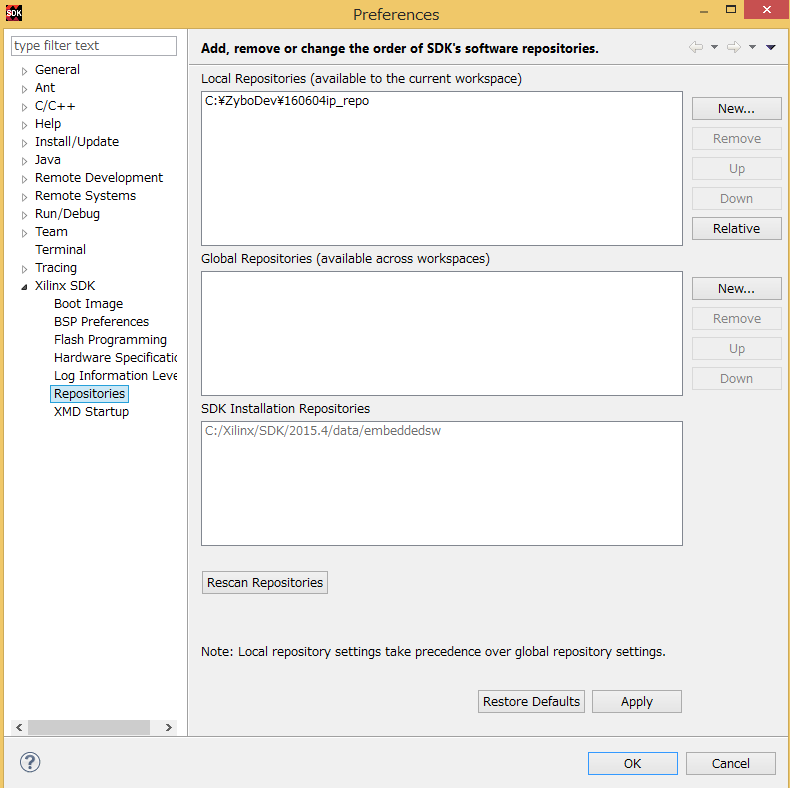
Task: Open Boot Image preferences
Action: [x=88, y=303]
